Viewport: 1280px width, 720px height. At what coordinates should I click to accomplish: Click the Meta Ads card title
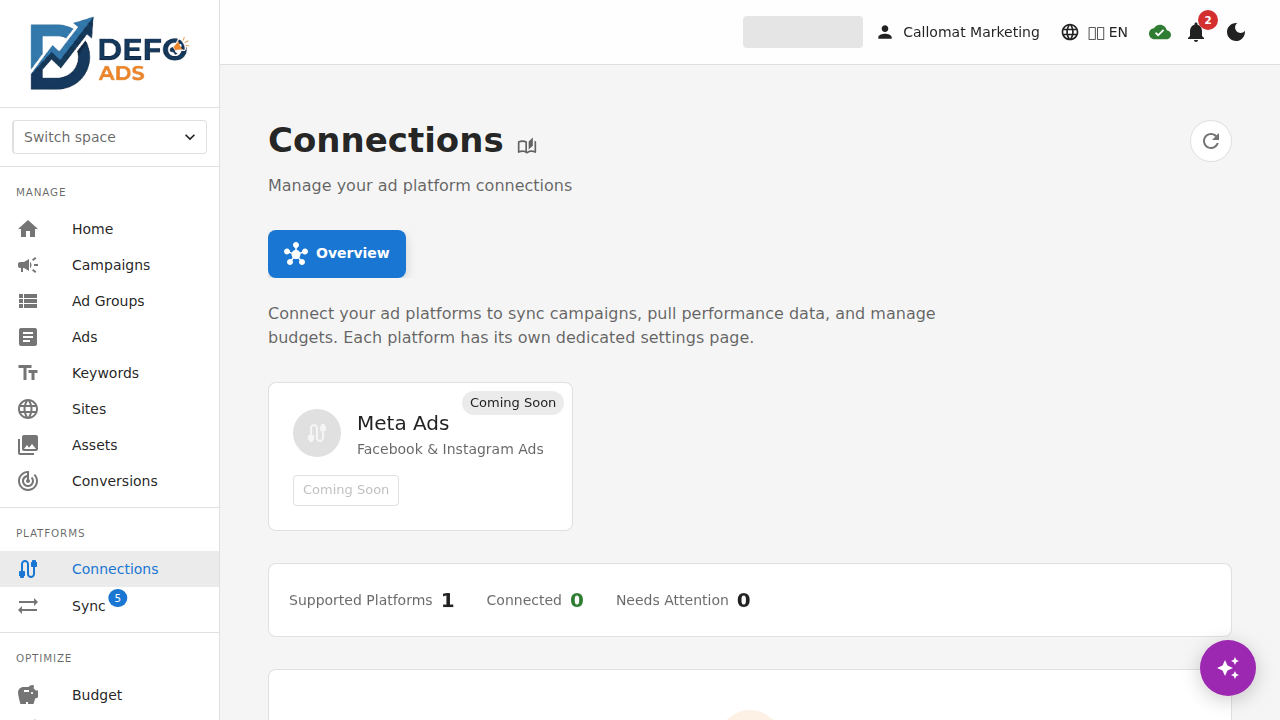(x=403, y=423)
